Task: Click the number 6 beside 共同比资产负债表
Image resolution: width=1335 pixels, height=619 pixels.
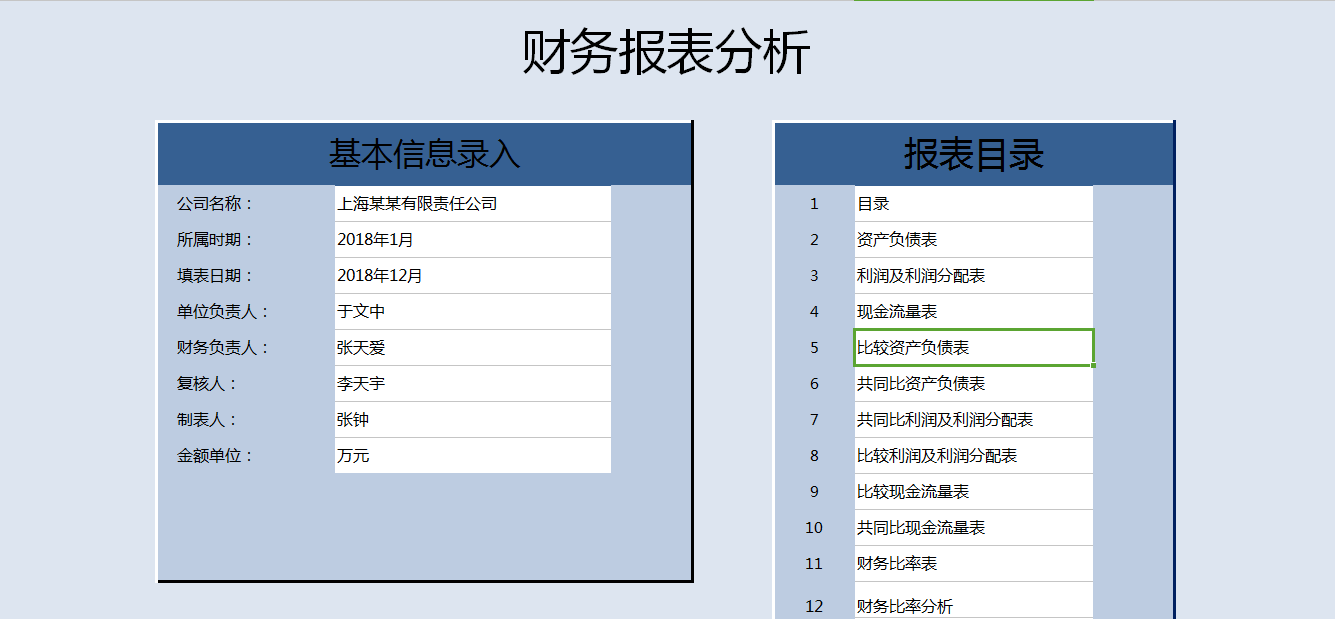Action: click(x=814, y=384)
